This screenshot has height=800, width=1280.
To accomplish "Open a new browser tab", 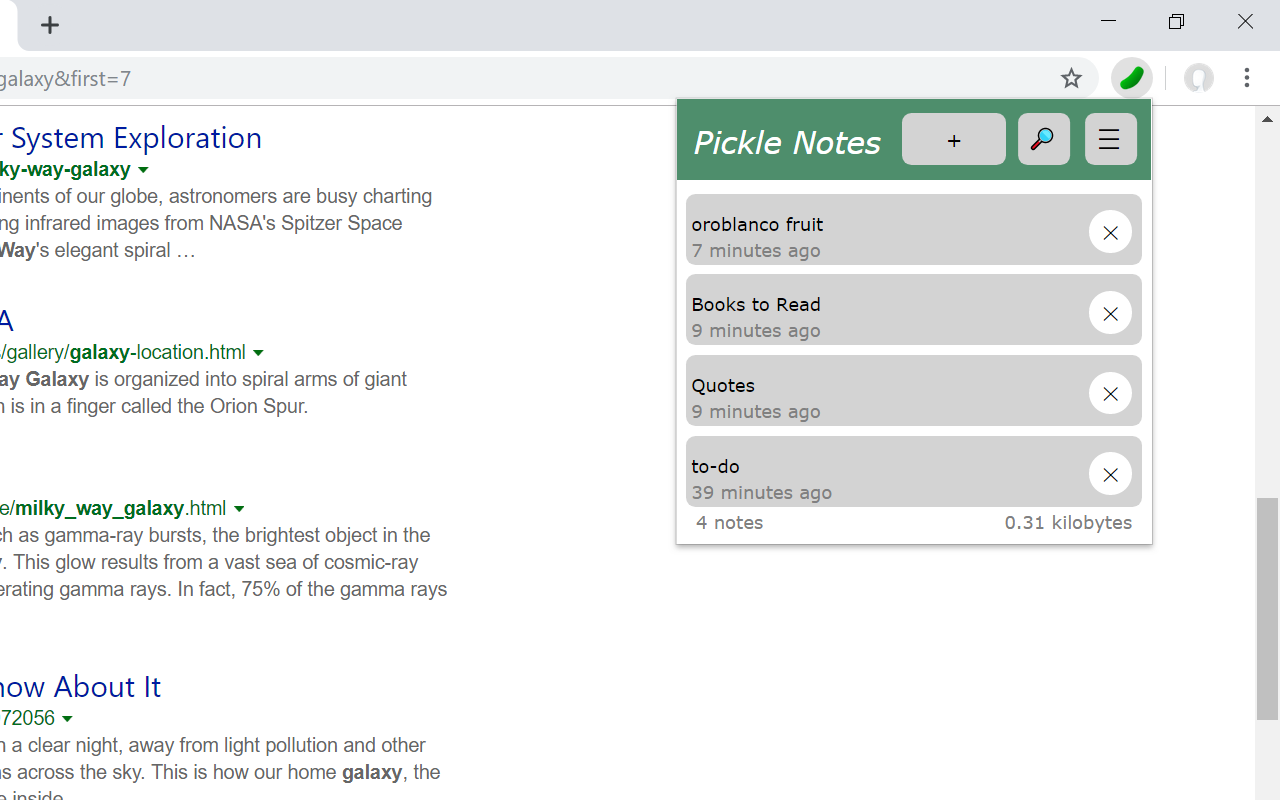I will tap(50, 24).
